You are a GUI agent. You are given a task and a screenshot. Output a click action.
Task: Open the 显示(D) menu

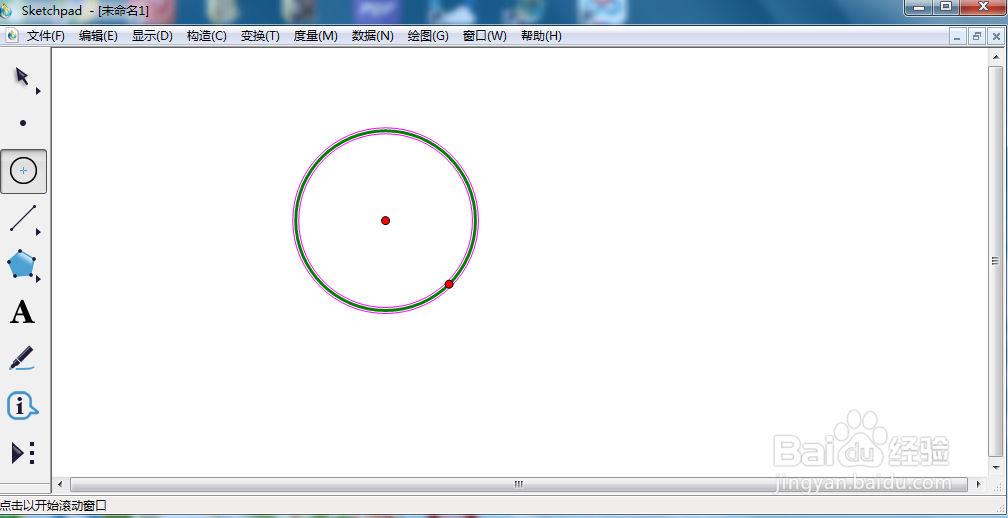coord(152,36)
